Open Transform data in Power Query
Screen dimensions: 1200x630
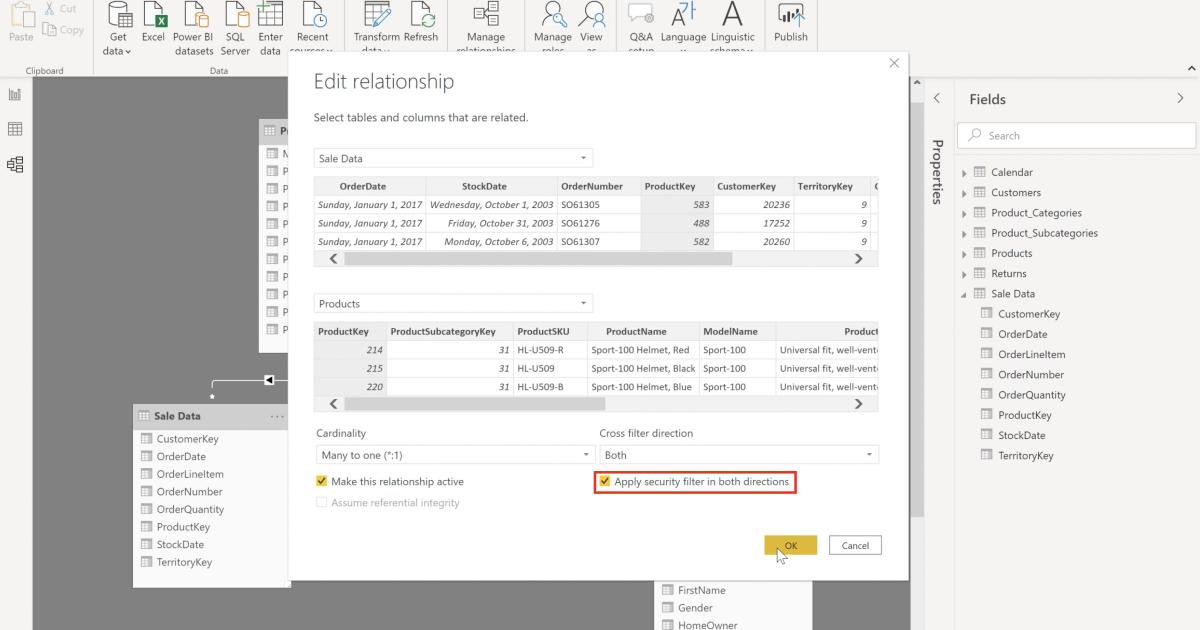pyautogui.click(x=377, y=25)
